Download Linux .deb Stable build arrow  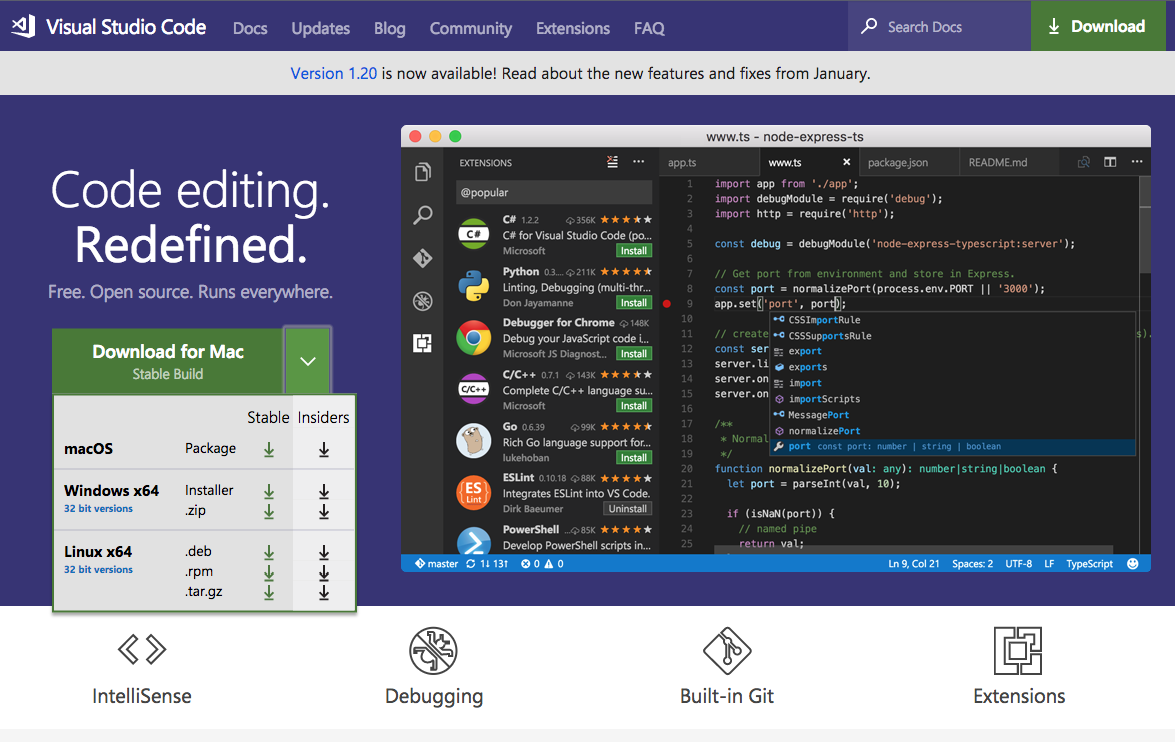(269, 552)
